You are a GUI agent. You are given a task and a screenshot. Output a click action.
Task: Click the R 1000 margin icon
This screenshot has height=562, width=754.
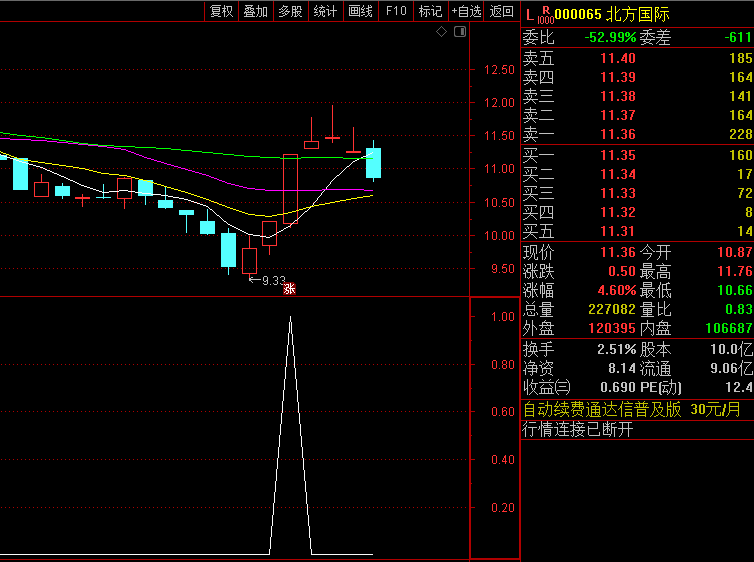click(x=546, y=15)
